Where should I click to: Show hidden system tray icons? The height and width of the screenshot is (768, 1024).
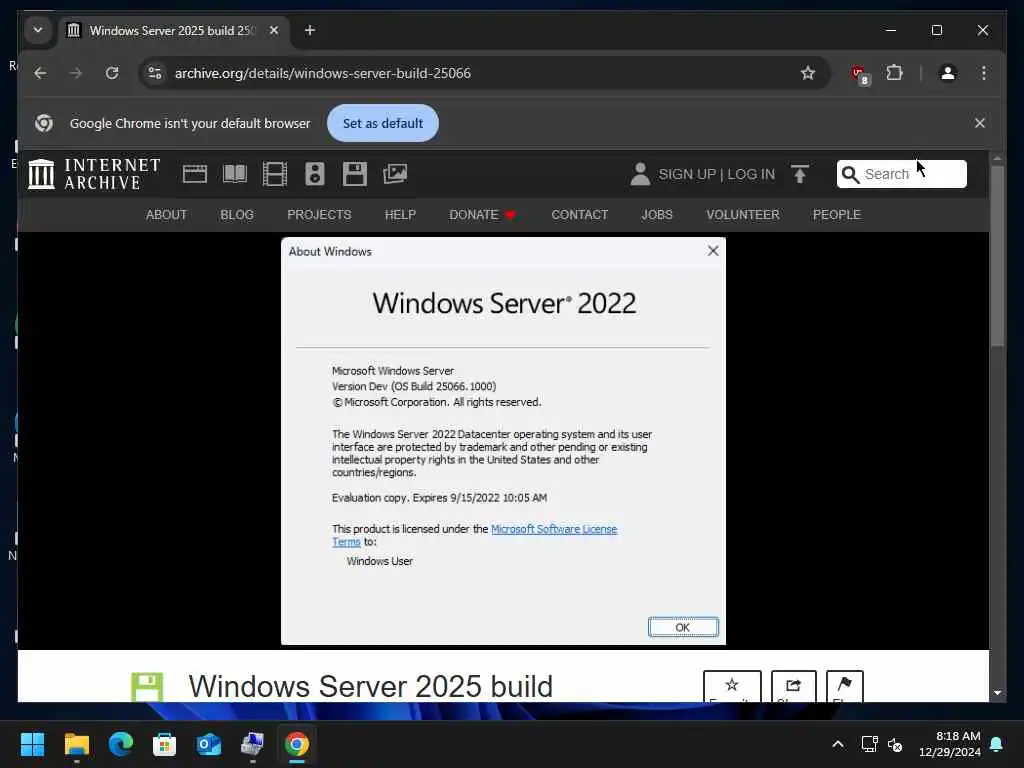tap(838, 744)
